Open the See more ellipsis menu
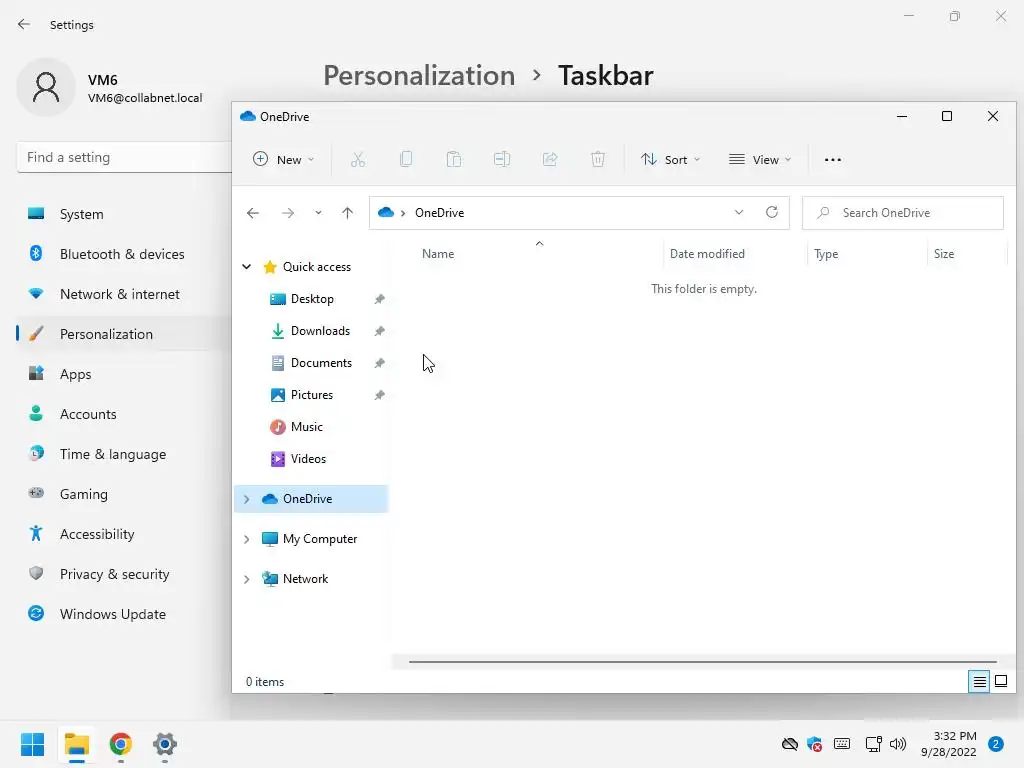The height and width of the screenshot is (768, 1024). click(833, 160)
